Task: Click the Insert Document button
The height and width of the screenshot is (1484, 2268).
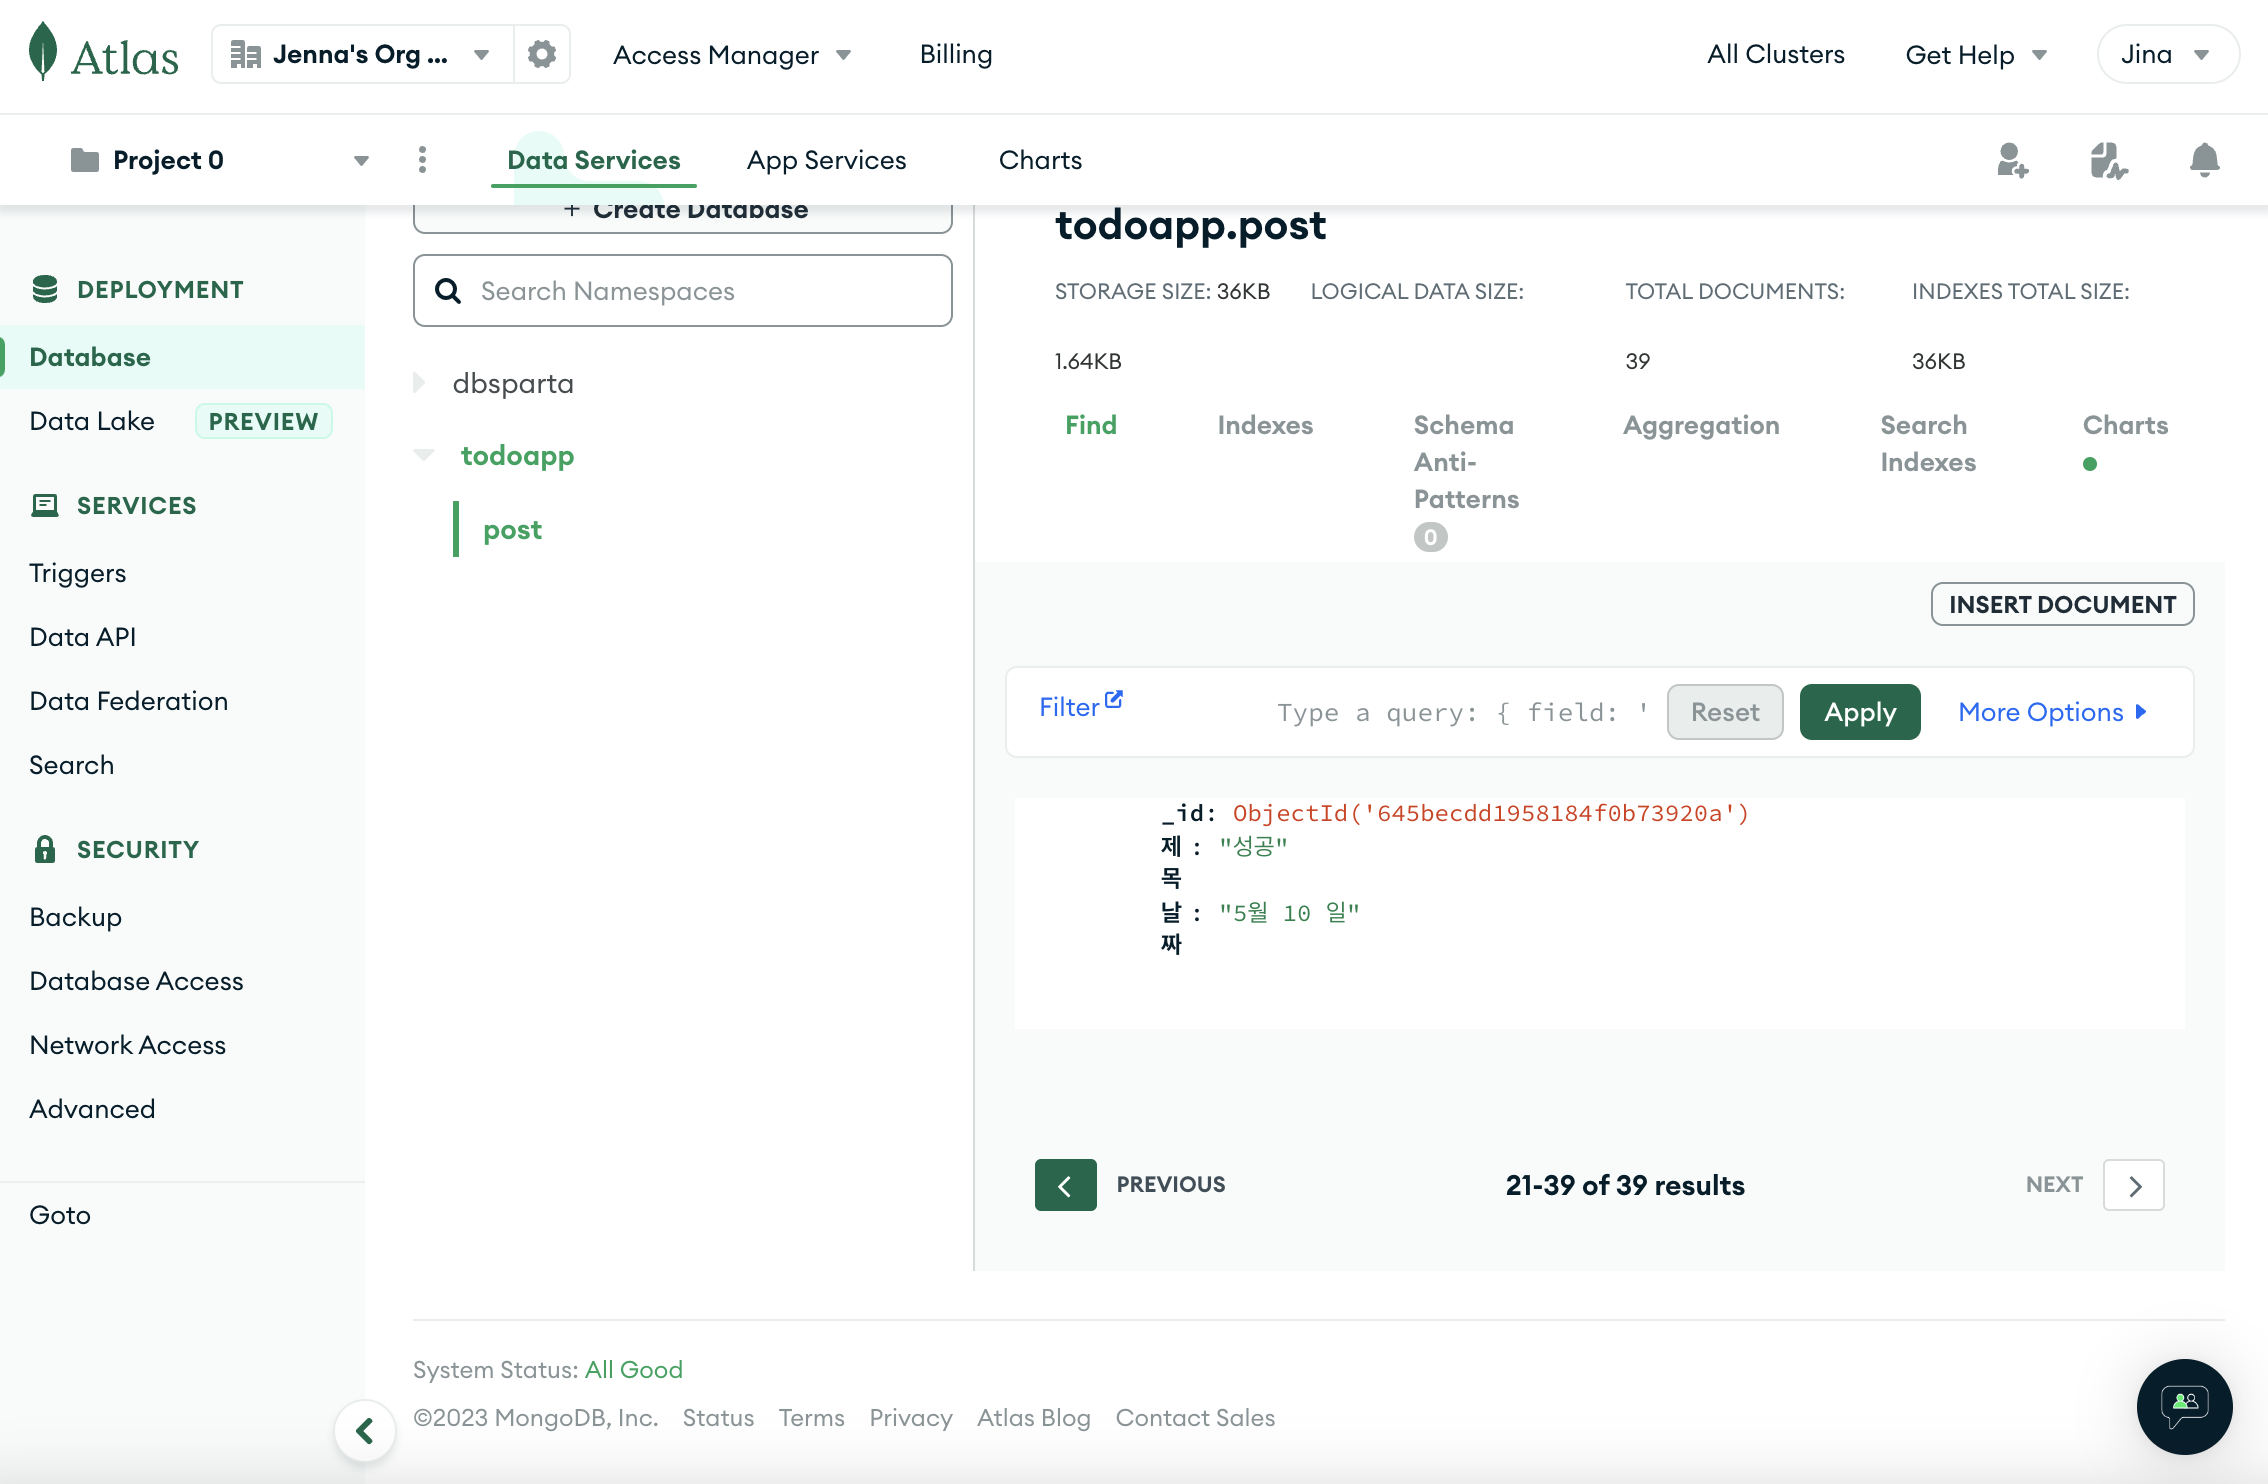Action: [x=2062, y=604]
